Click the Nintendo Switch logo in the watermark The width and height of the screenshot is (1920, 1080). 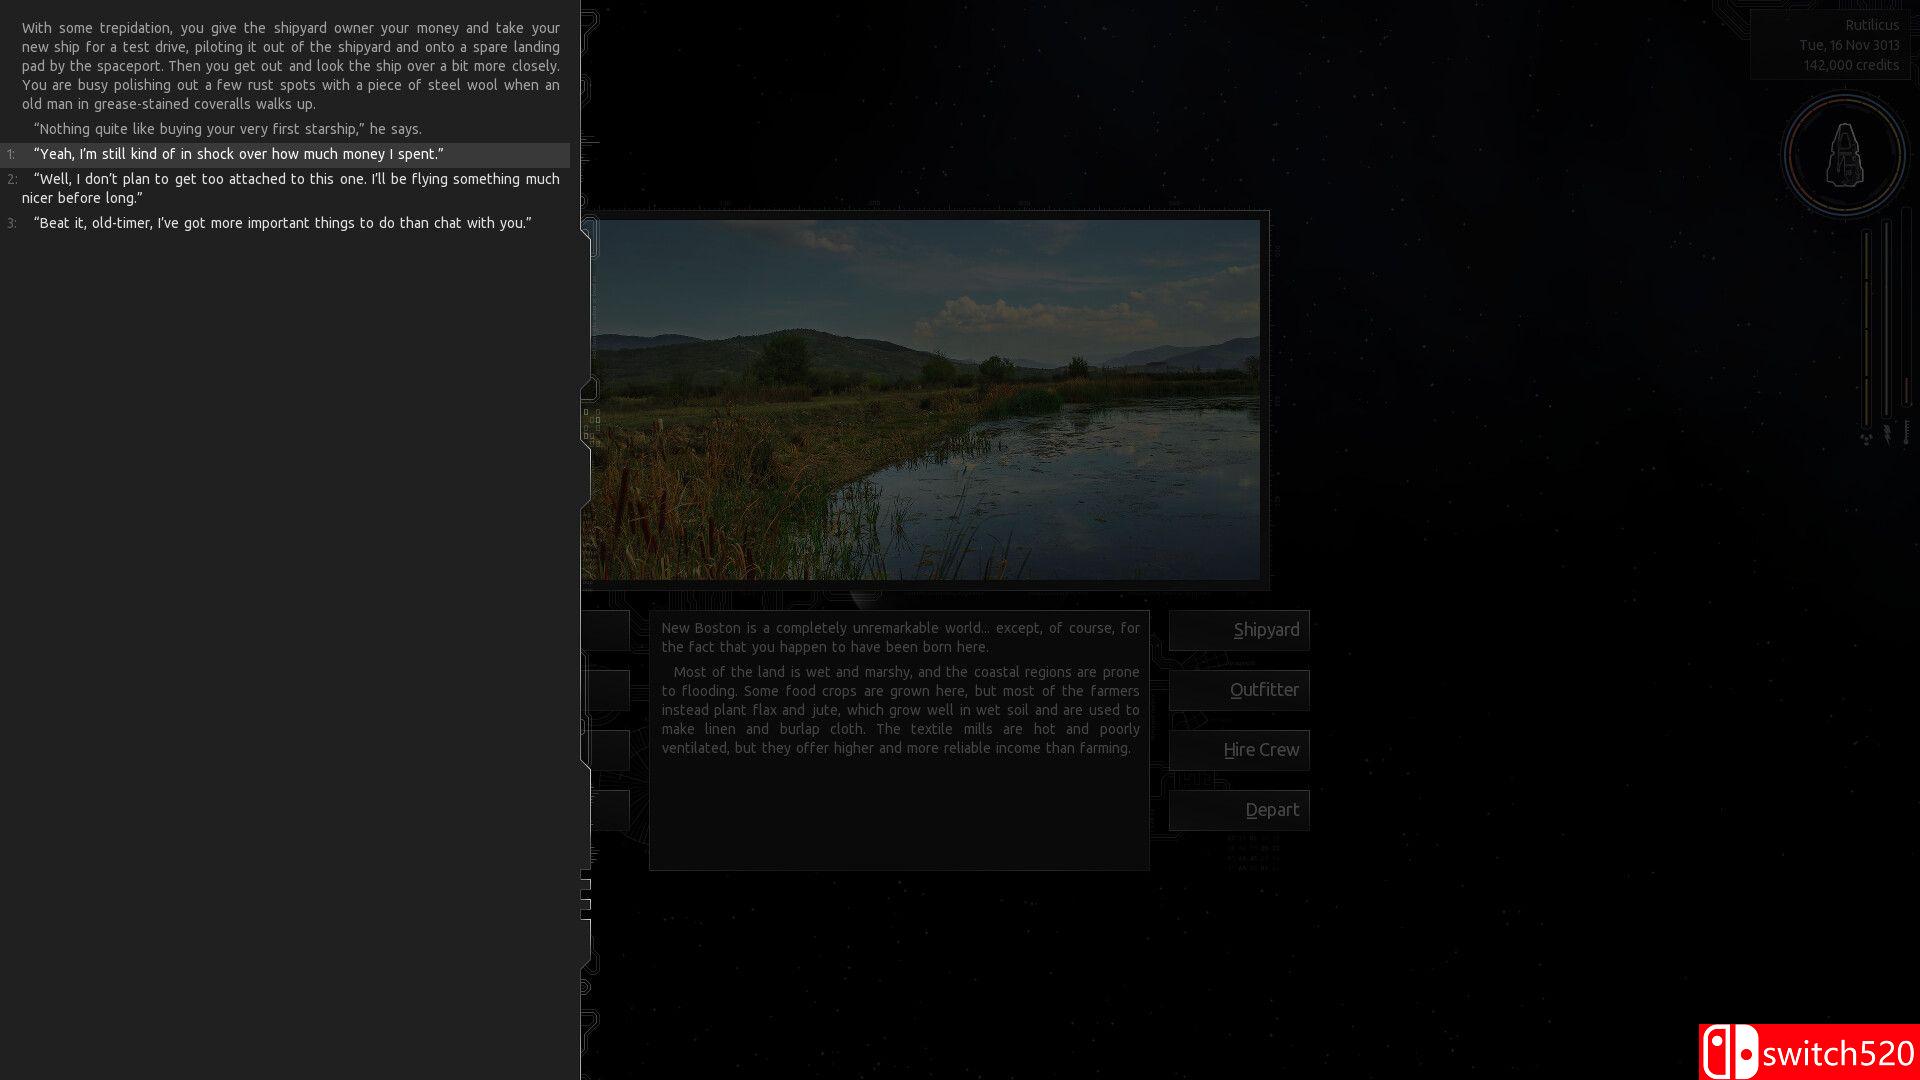(x=1731, y=1052)
